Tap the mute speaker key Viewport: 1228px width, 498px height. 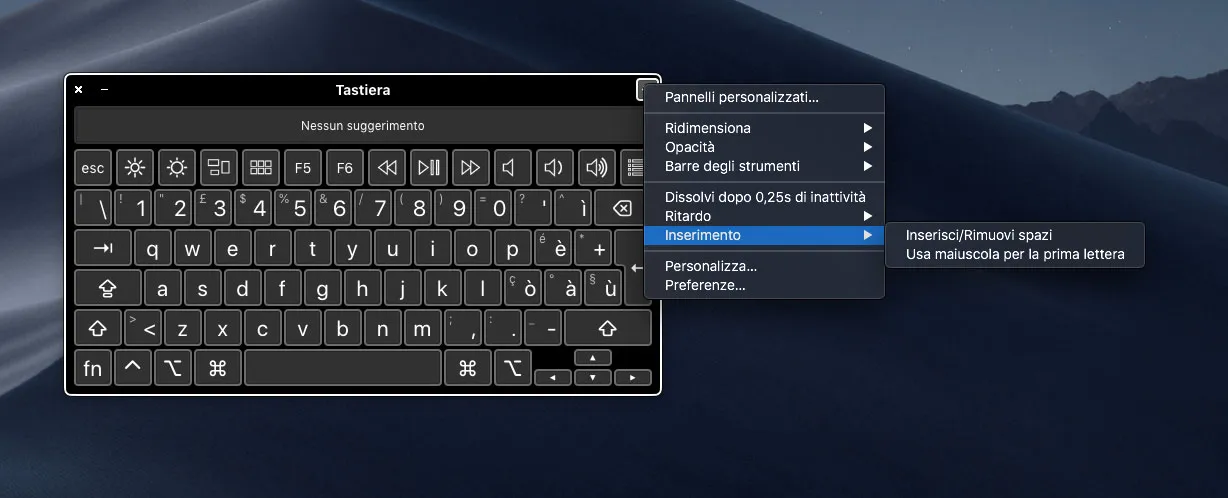[513, 167]
